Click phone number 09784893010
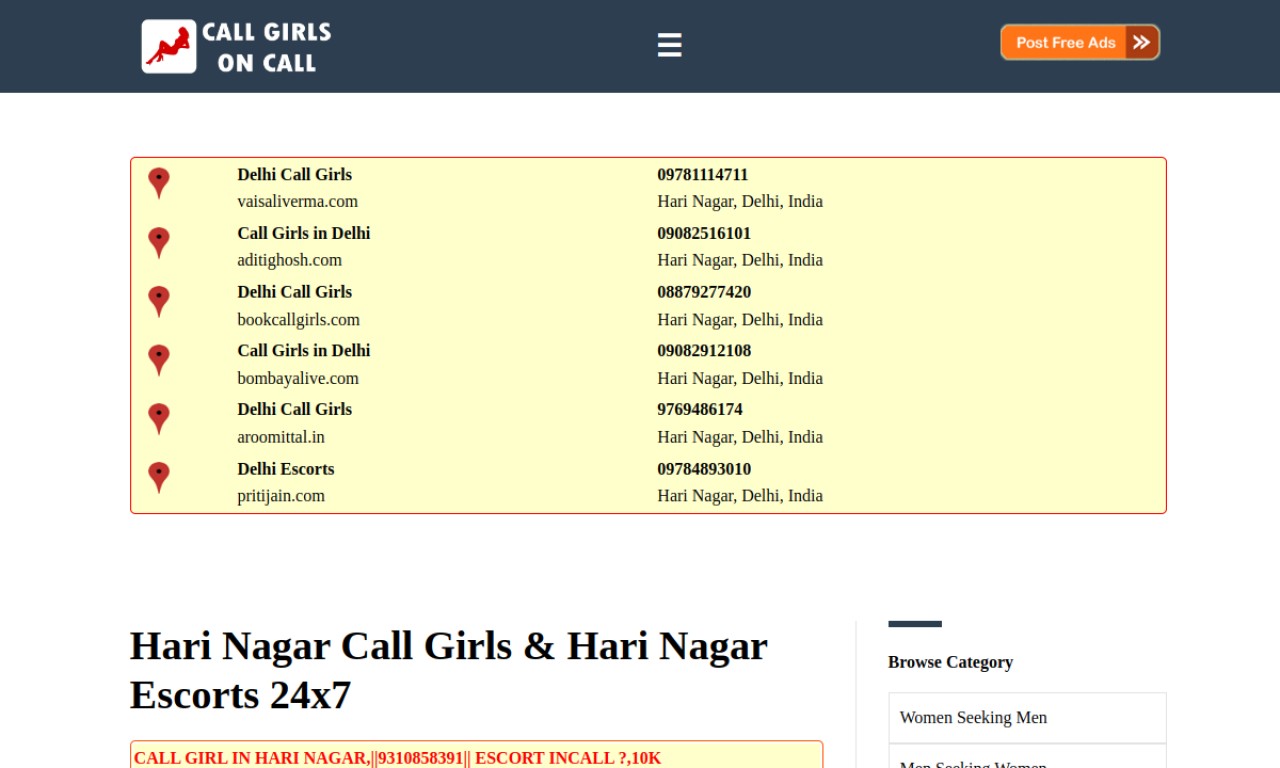This screenshot has width=1280, height=768. 704,469
